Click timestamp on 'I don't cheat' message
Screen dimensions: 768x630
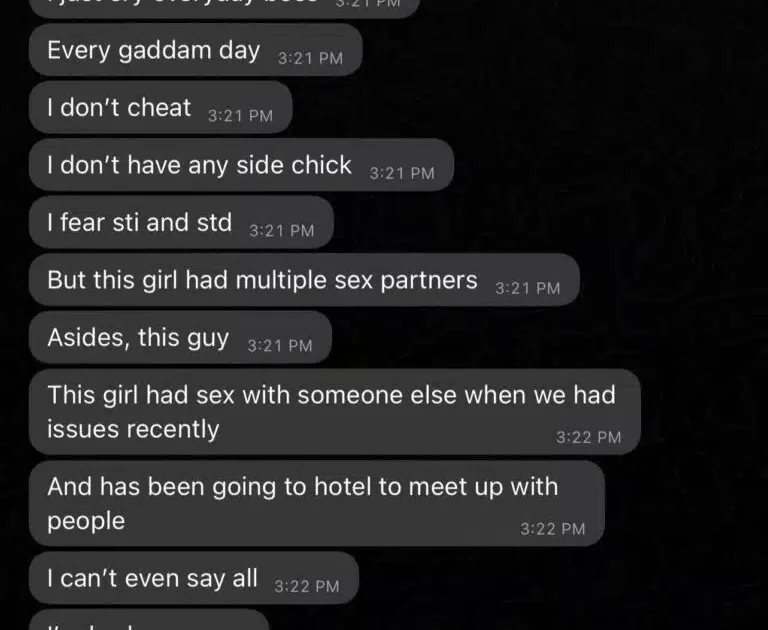(x=240, y=116)
